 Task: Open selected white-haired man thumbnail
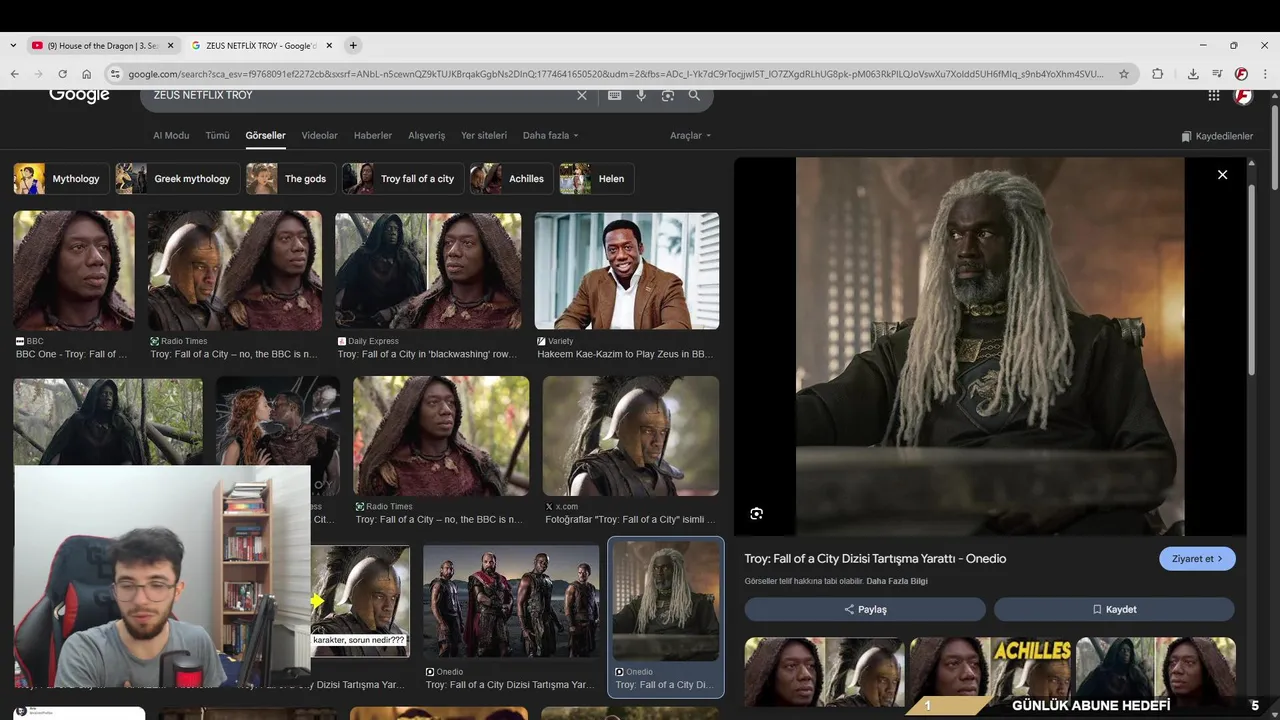[666, 601]
